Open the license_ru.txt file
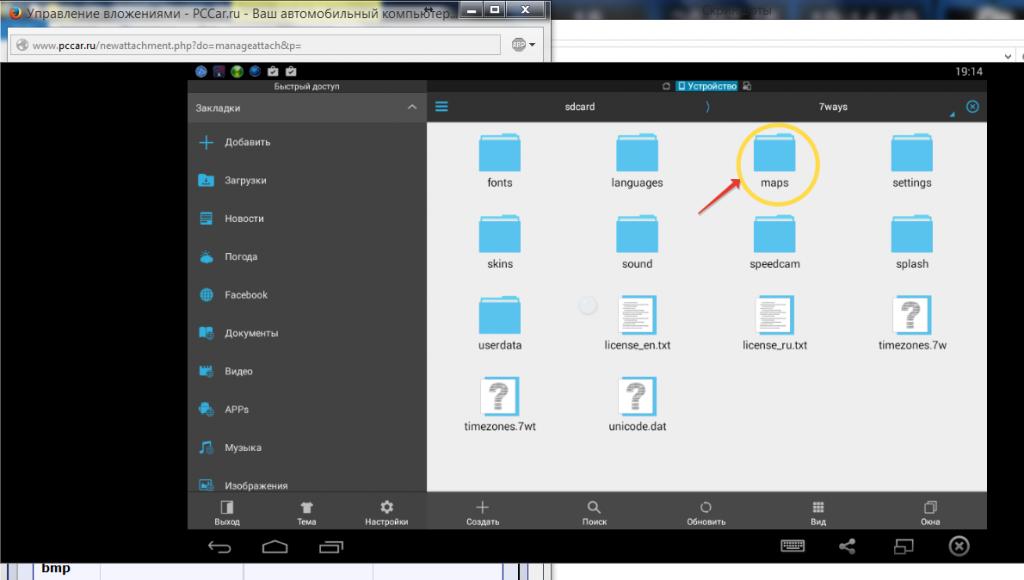The height and width of the screenshot is (580, 1024). 774,320
